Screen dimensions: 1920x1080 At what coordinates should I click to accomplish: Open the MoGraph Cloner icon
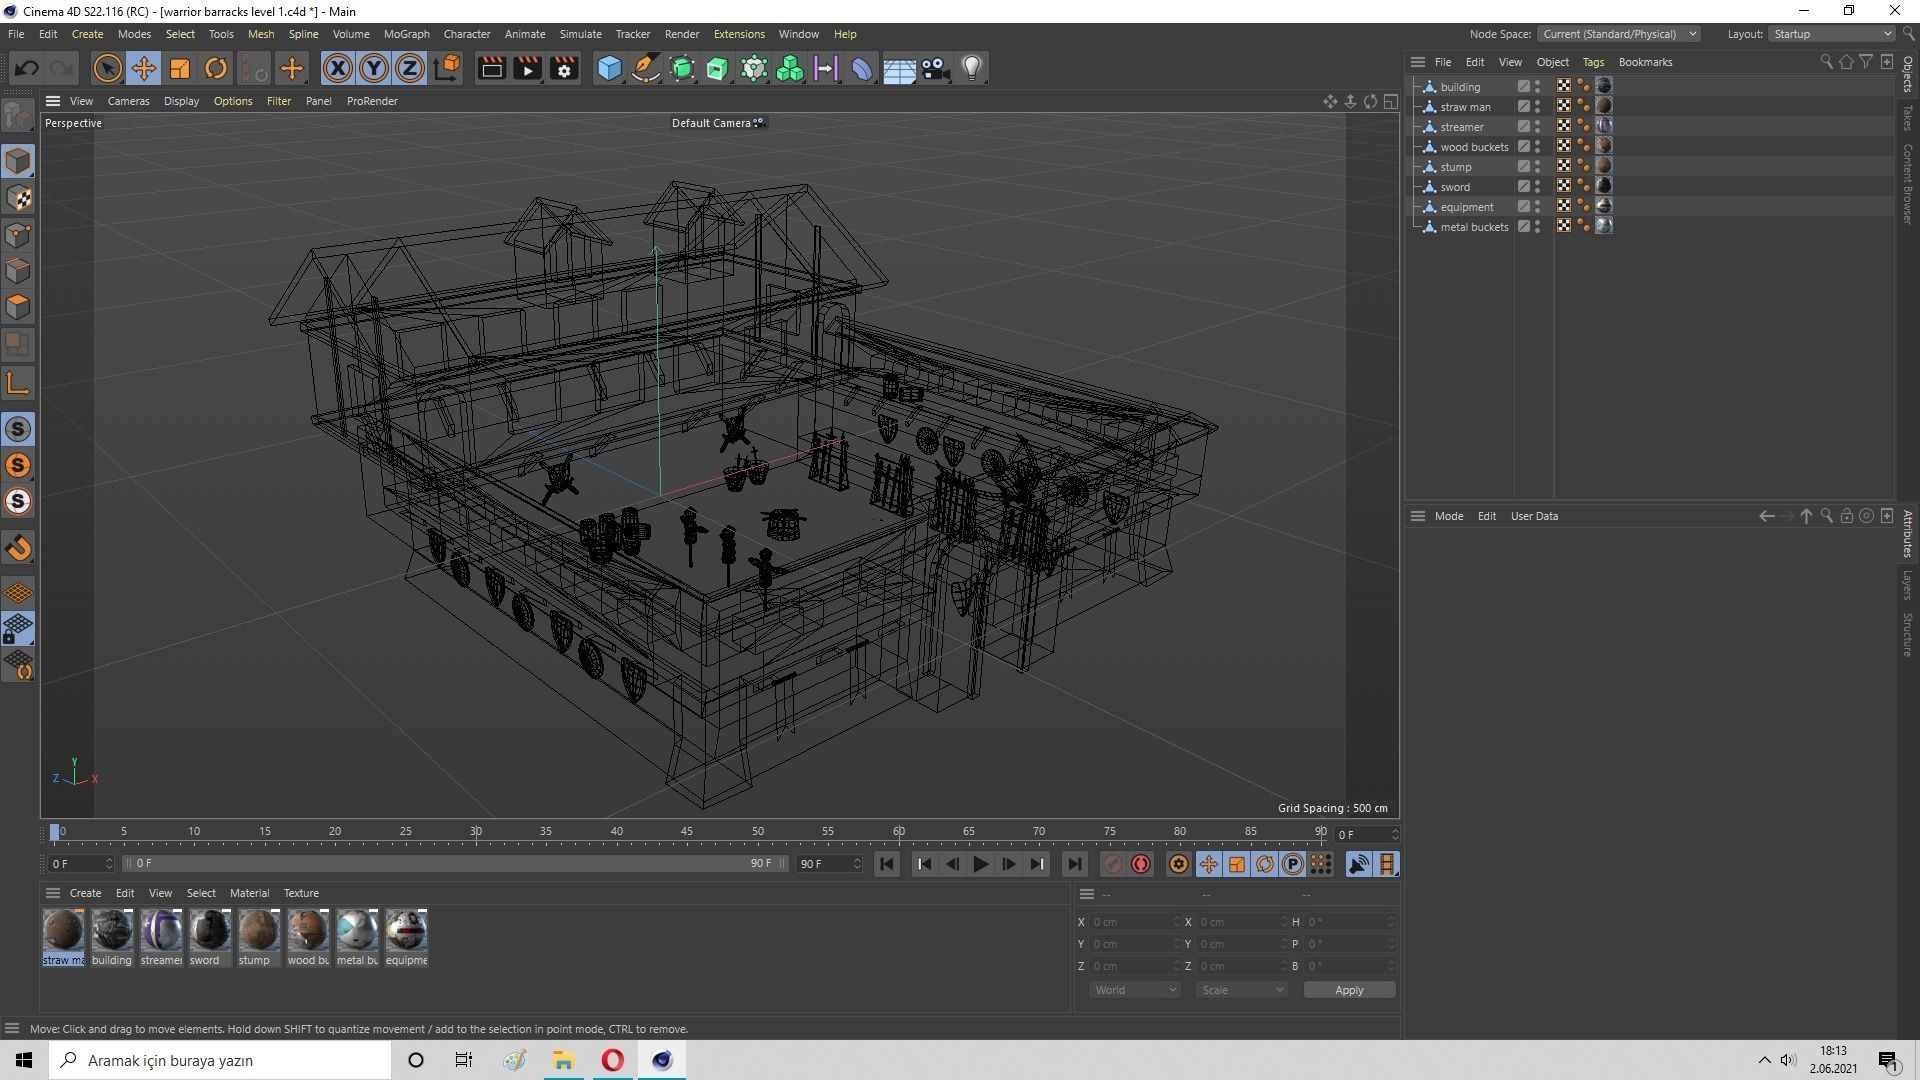point(790,68)
